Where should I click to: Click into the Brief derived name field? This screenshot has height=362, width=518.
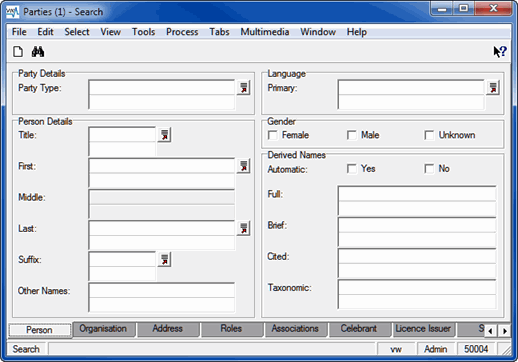click(x=417, y=232)
